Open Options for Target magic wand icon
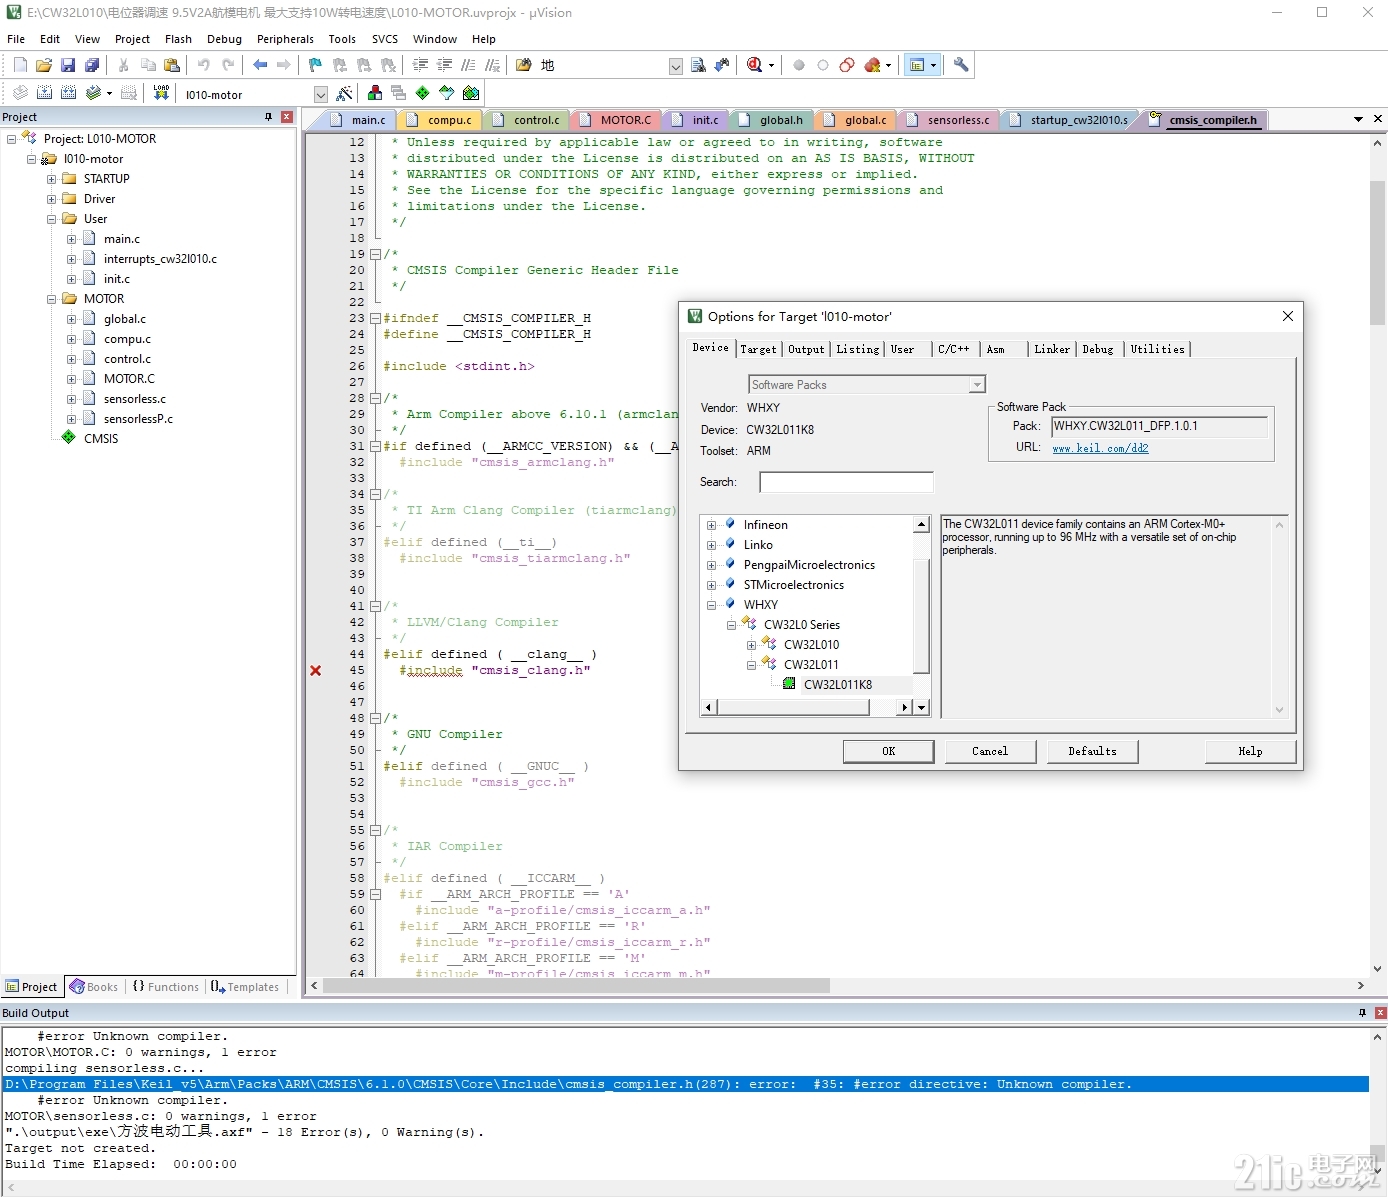The height and width of the screenshot is (1197, 1388). click(344, 93)
